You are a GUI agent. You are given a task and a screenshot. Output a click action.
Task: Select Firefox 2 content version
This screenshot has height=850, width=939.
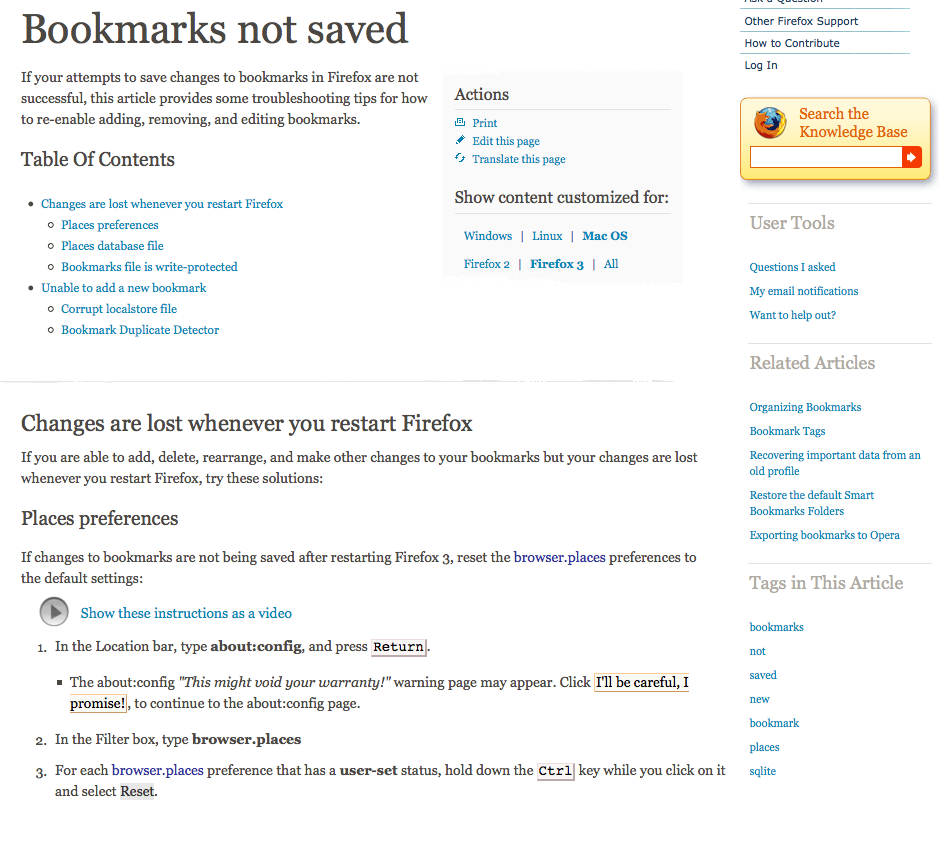click(x=487, y=264)
